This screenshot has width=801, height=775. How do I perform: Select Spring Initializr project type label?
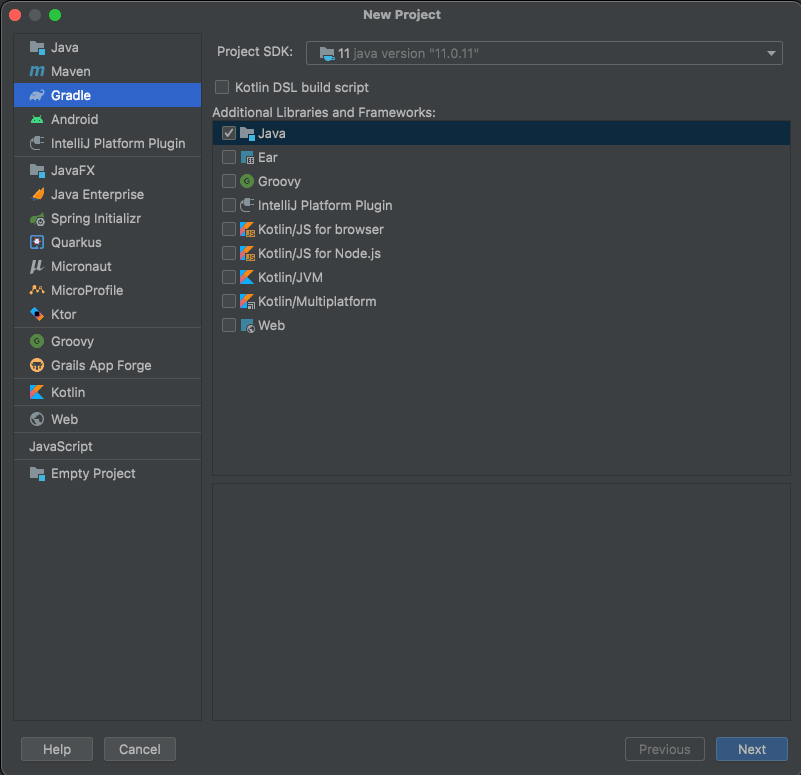[96, 219]
